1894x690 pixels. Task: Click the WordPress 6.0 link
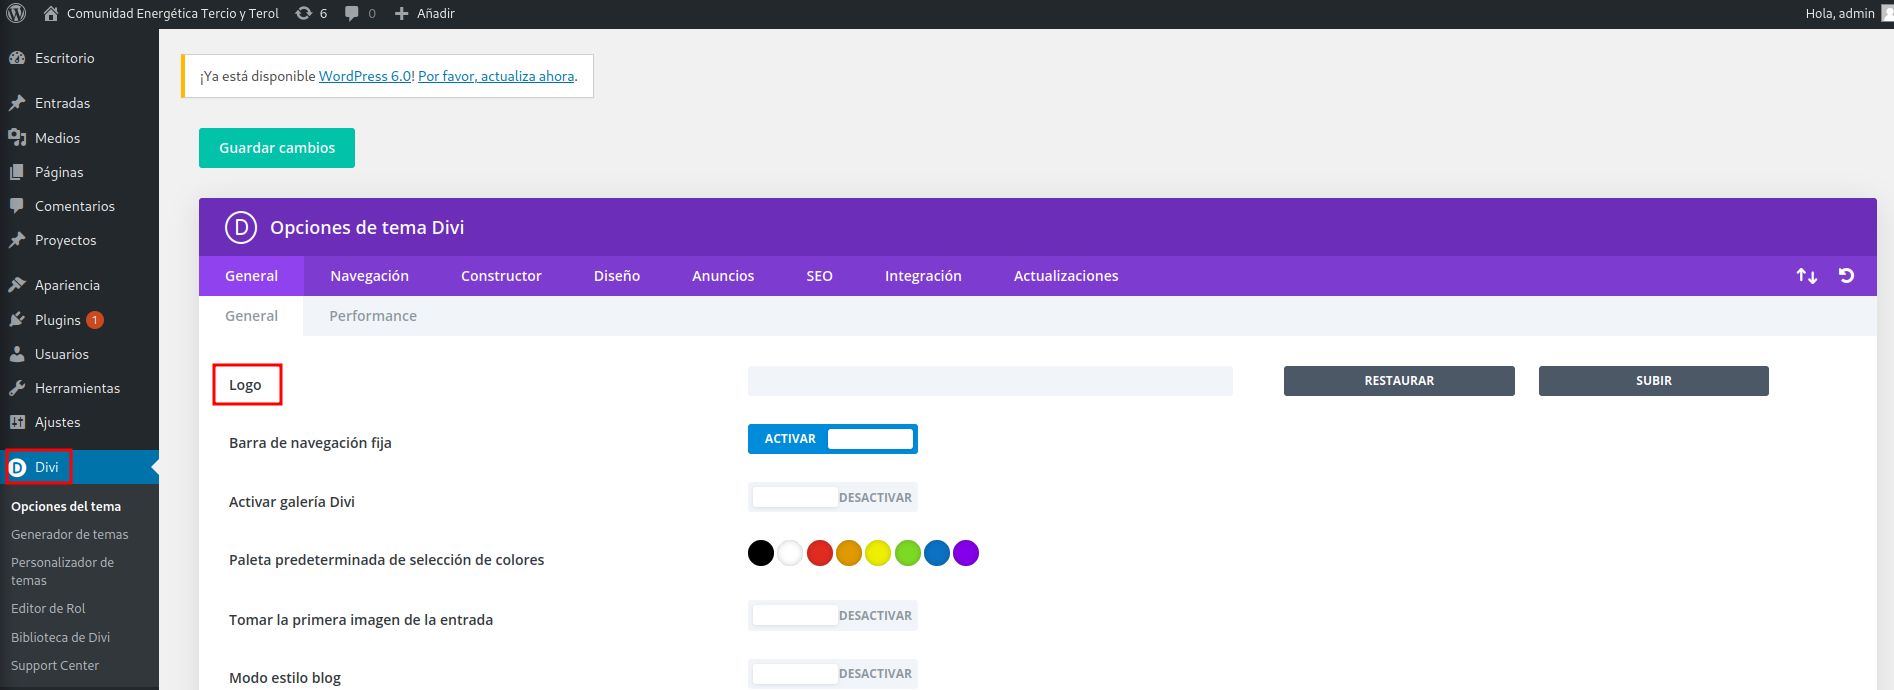click(x=364, y=76)
